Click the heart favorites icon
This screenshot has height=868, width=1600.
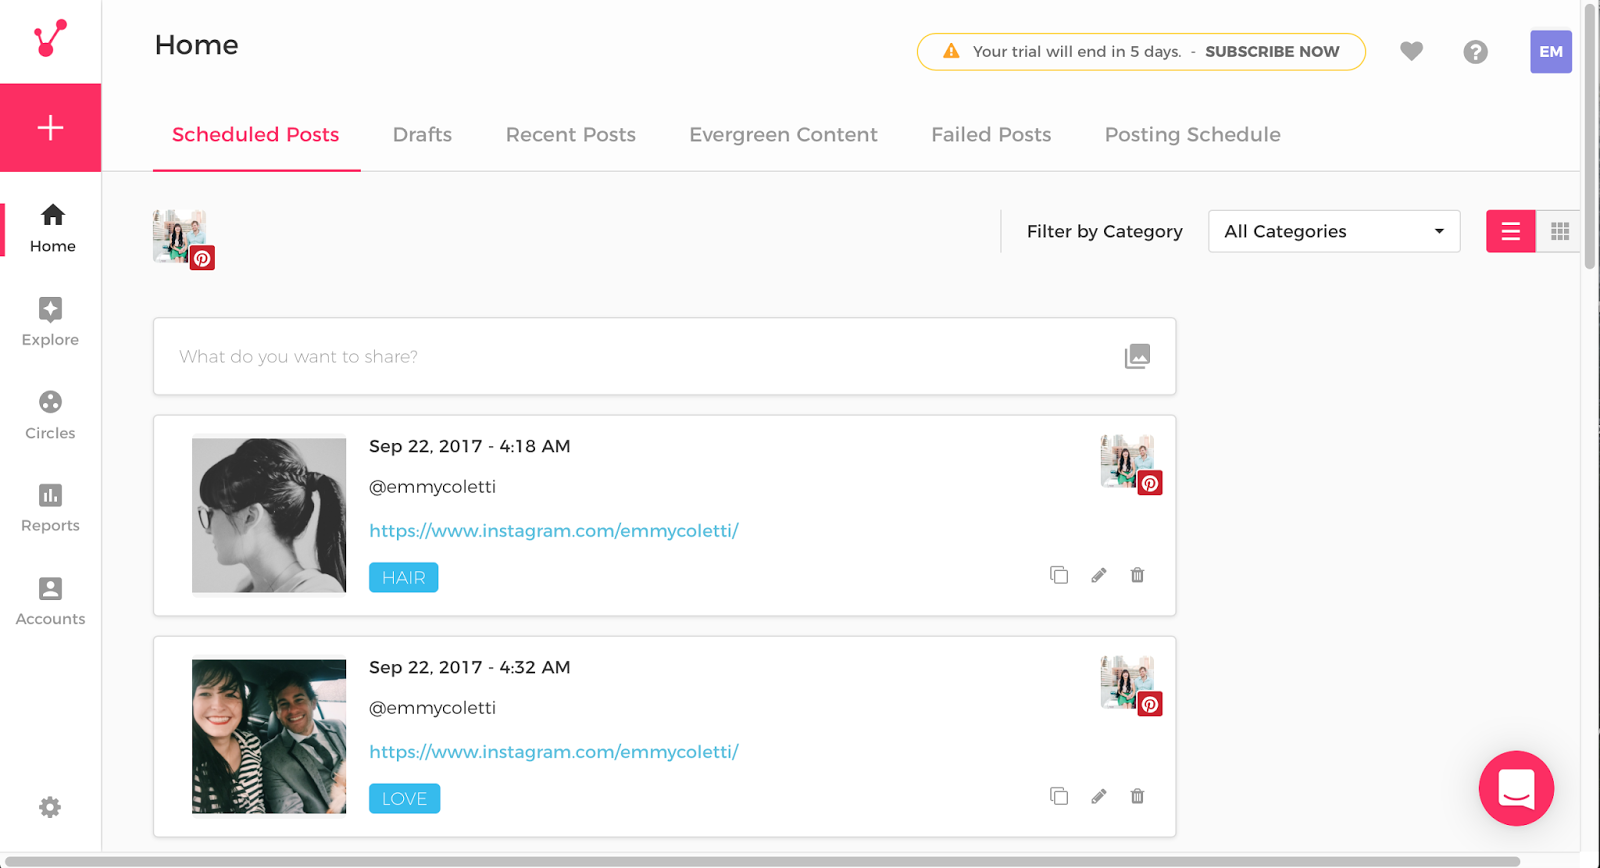[x=1411, y=51]
